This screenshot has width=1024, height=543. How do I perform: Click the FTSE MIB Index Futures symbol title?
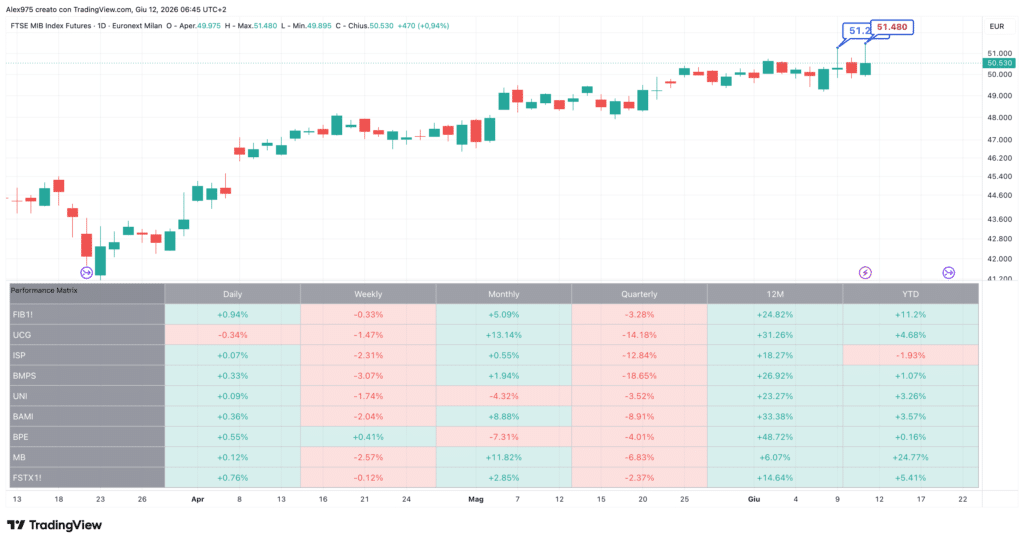click(51, 26)
